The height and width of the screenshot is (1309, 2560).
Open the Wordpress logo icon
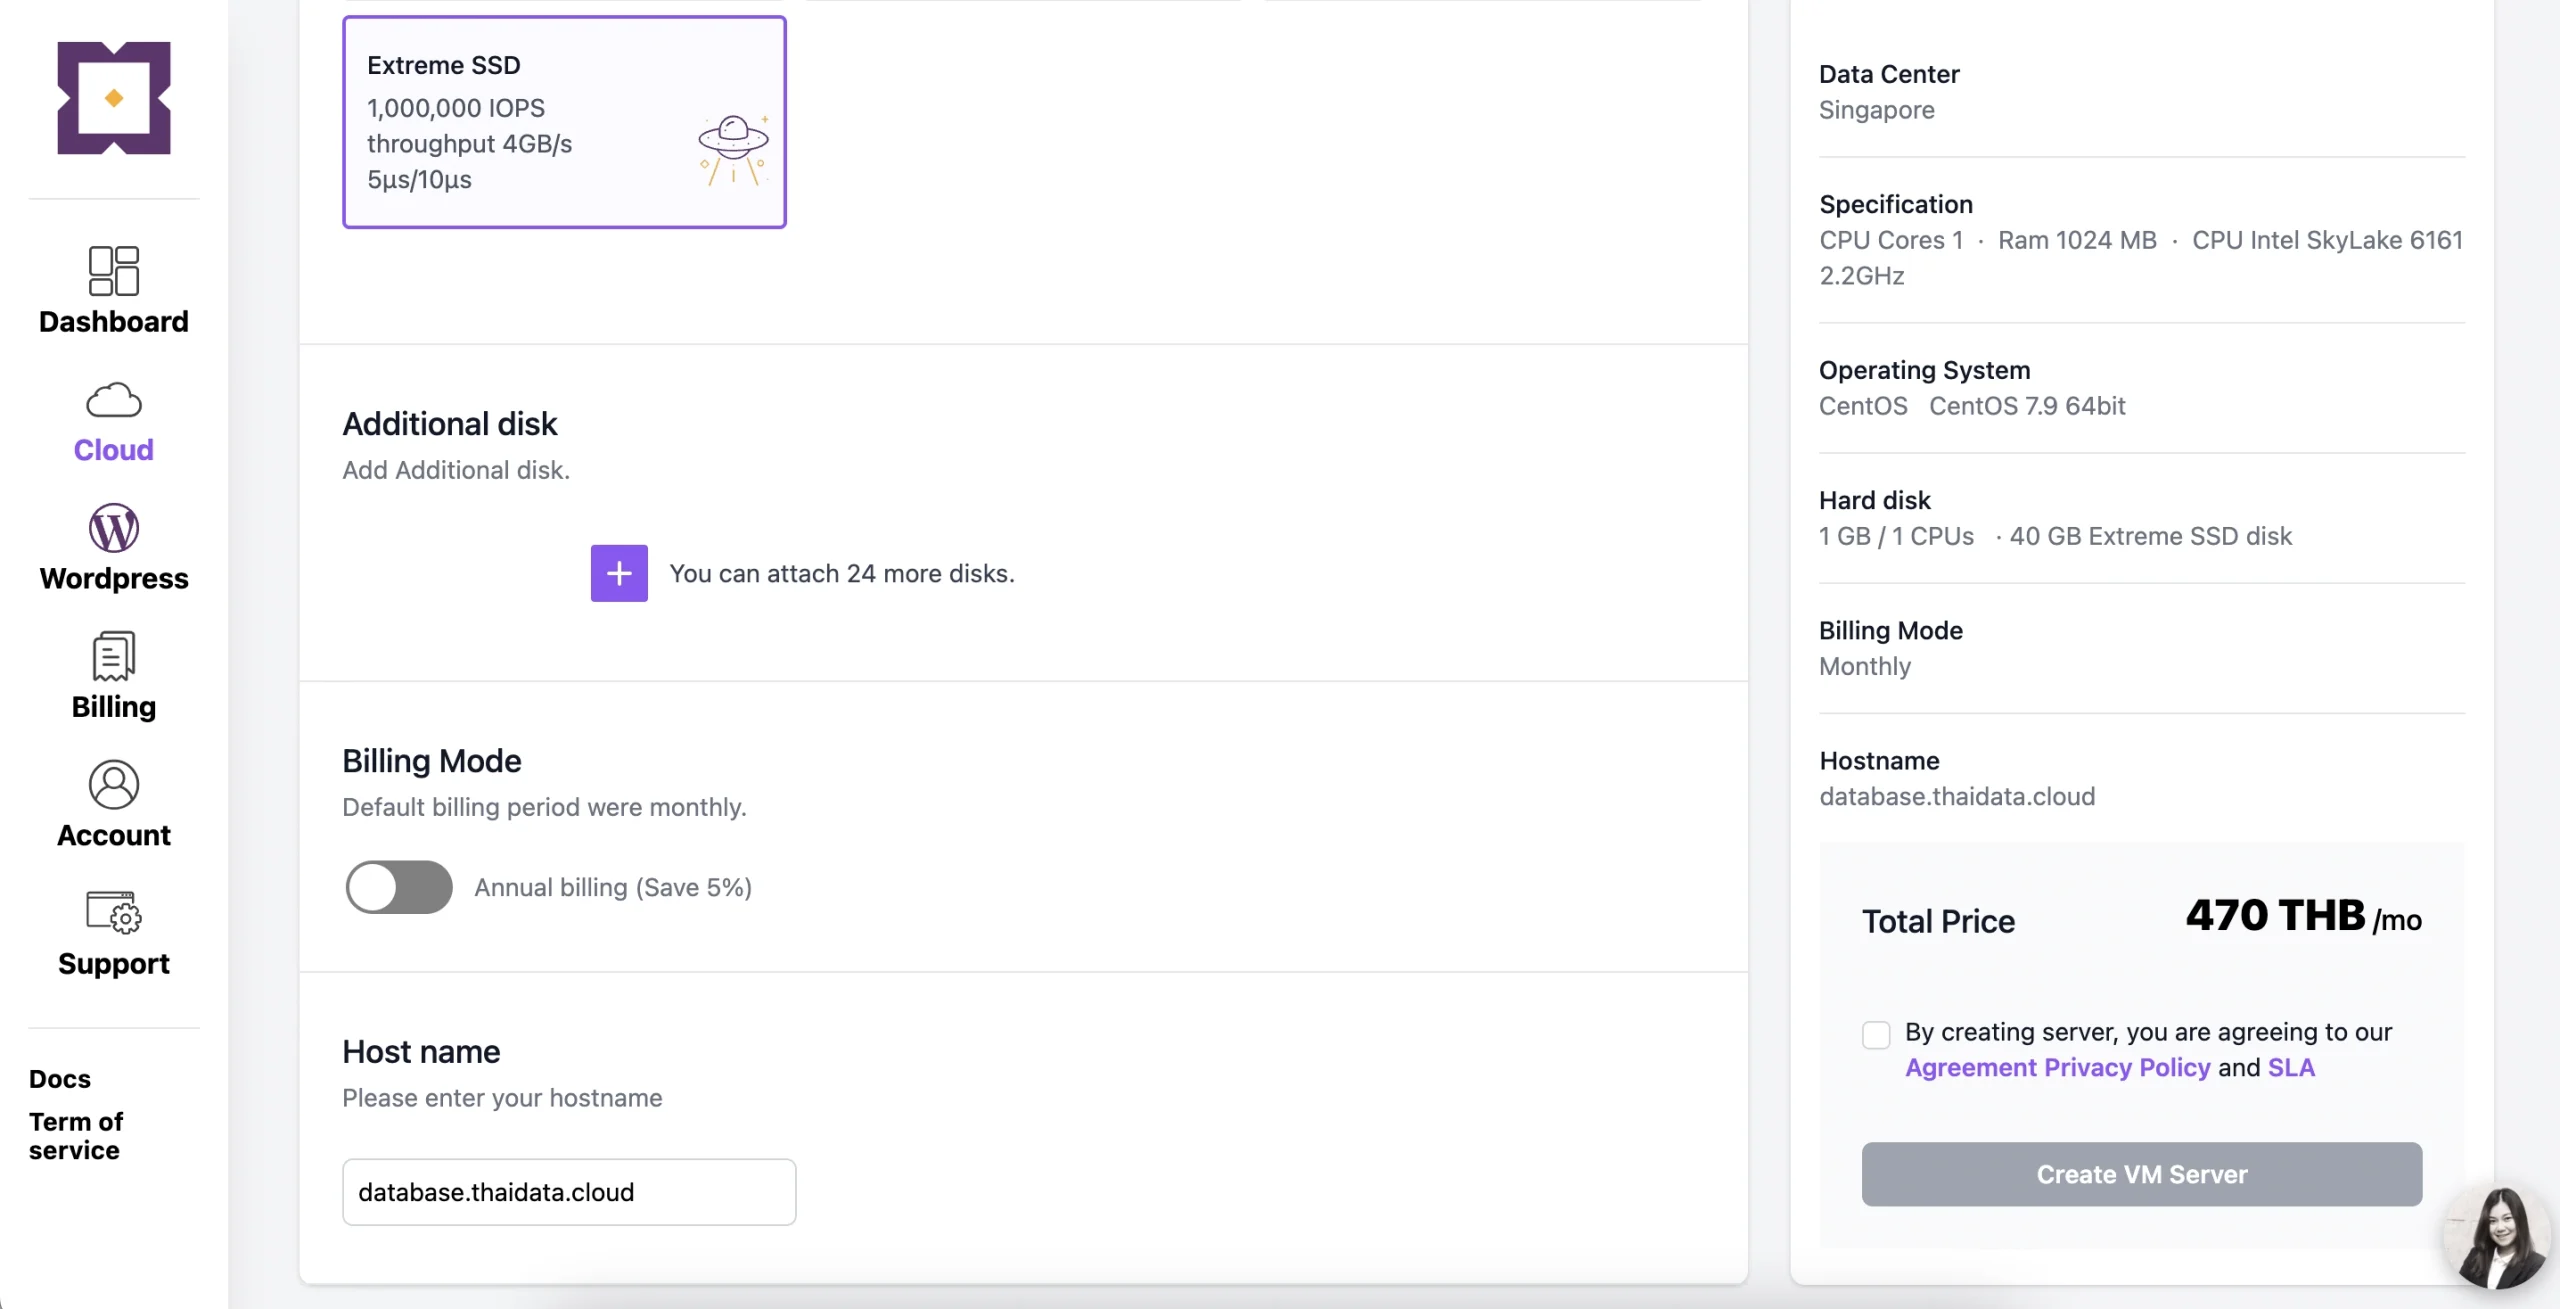(114, 528)
